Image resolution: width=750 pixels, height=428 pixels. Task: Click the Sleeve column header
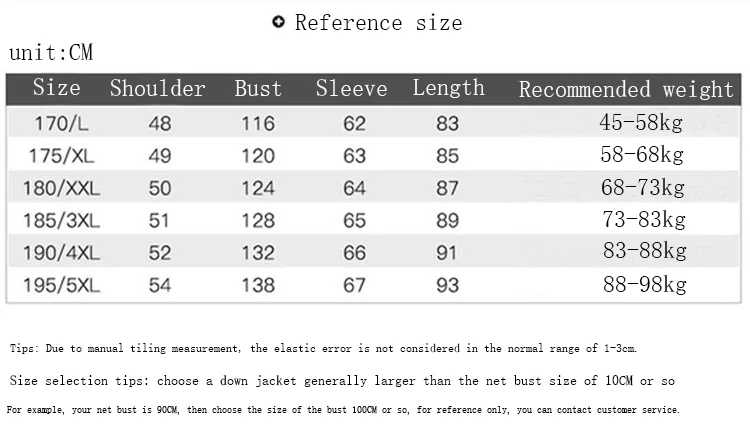[x=351, y=88]
